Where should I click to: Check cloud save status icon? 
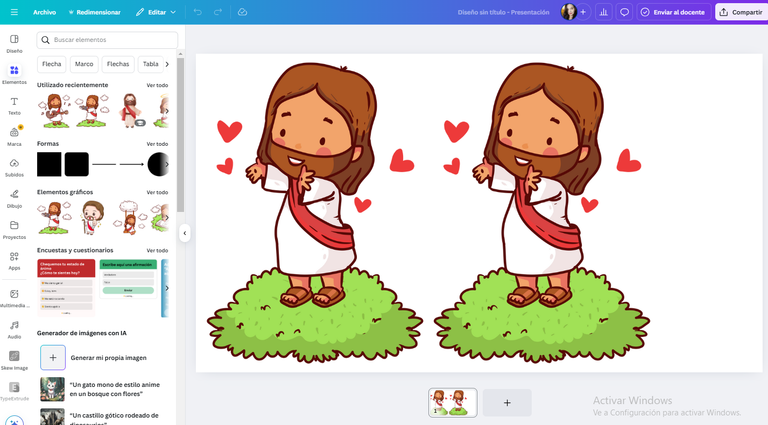pos(242,12)
